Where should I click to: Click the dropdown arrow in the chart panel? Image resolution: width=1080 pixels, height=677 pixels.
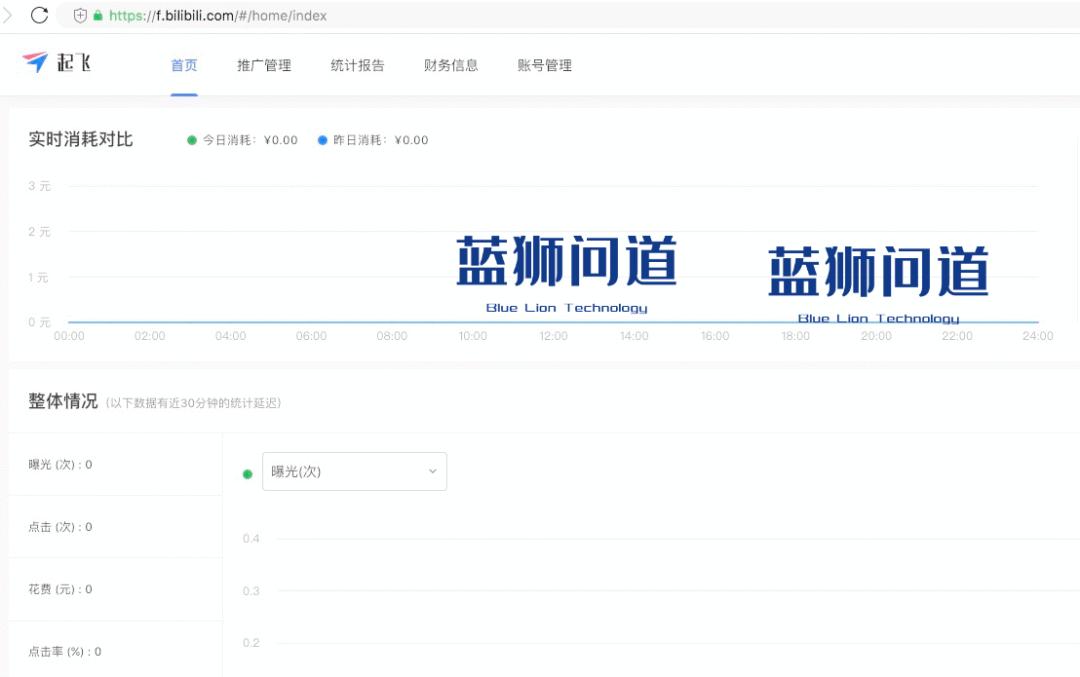click(x=431, y=471)
